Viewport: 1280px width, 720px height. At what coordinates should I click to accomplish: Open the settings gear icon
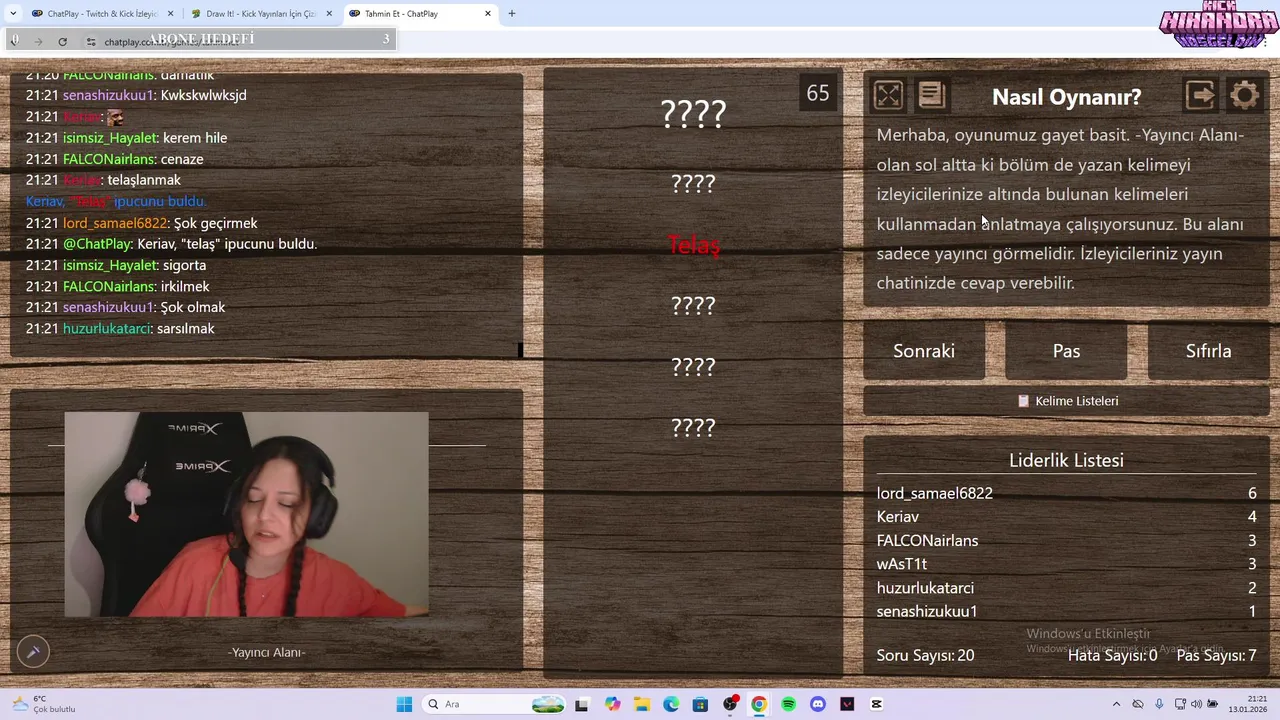tap(1245, 95)
